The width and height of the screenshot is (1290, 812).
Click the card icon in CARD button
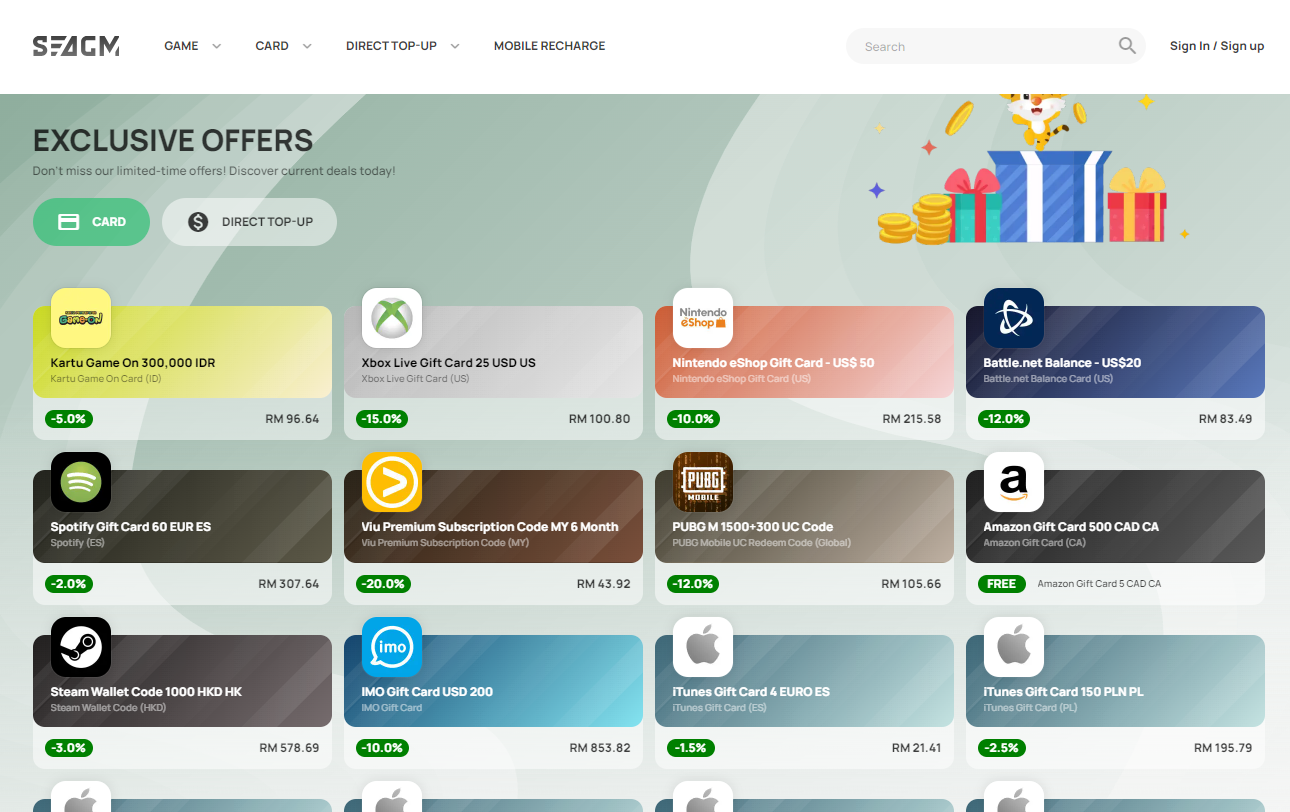point(69,222)
